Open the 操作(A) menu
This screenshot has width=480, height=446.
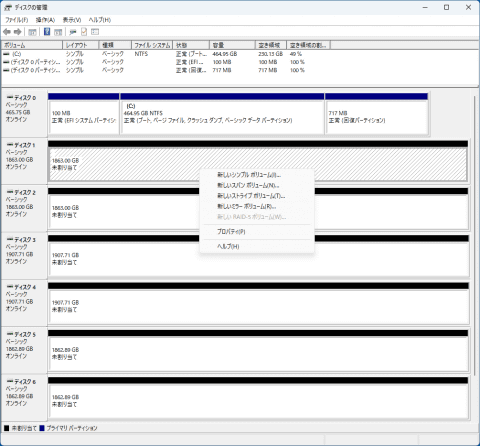click(45, 20)
